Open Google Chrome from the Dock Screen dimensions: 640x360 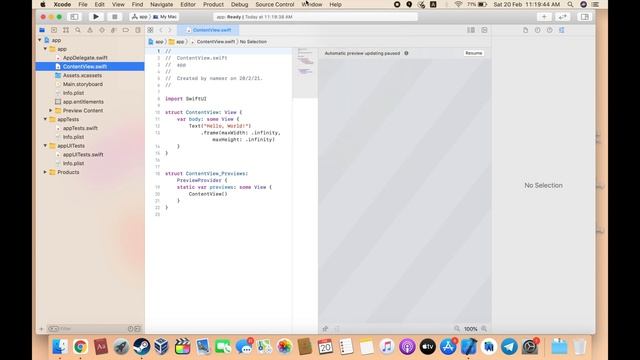80,347
